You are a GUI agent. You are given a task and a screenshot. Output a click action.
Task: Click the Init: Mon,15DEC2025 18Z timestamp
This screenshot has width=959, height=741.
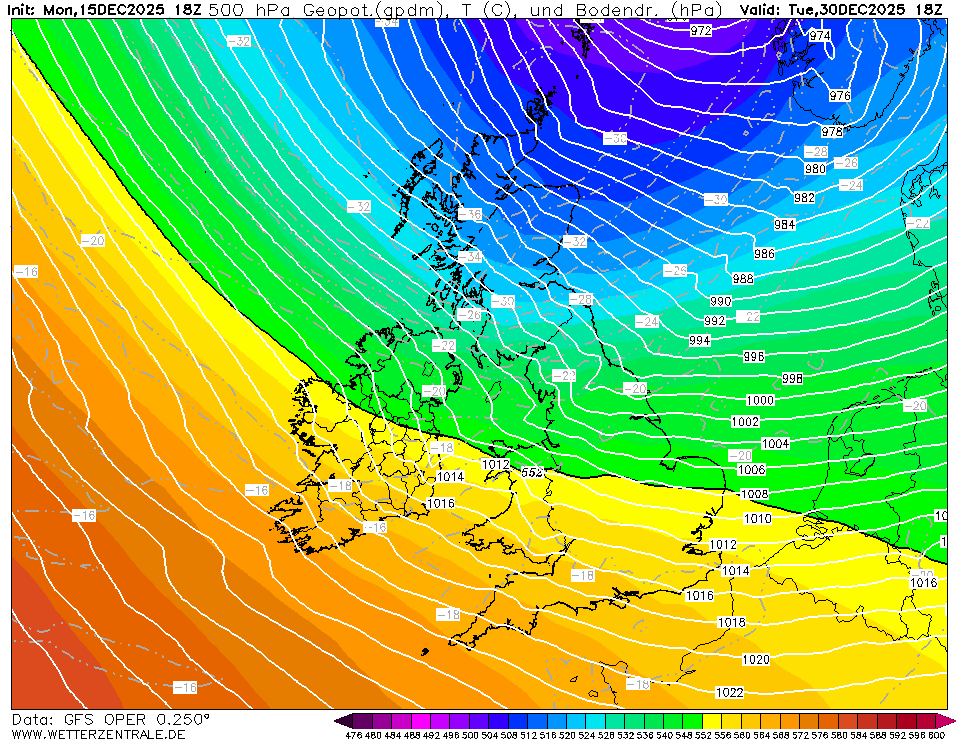coord(102,9)
